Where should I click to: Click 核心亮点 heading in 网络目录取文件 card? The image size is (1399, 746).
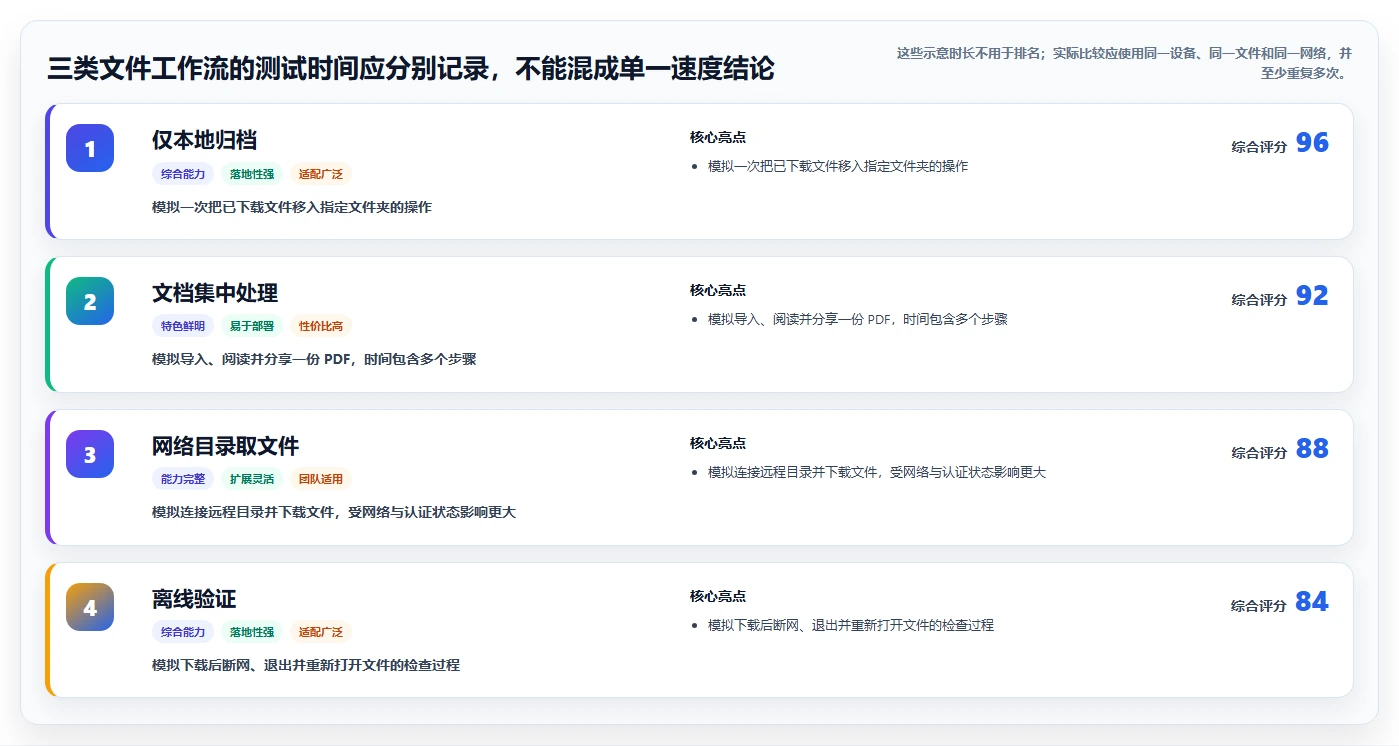(x=718, y=443)
